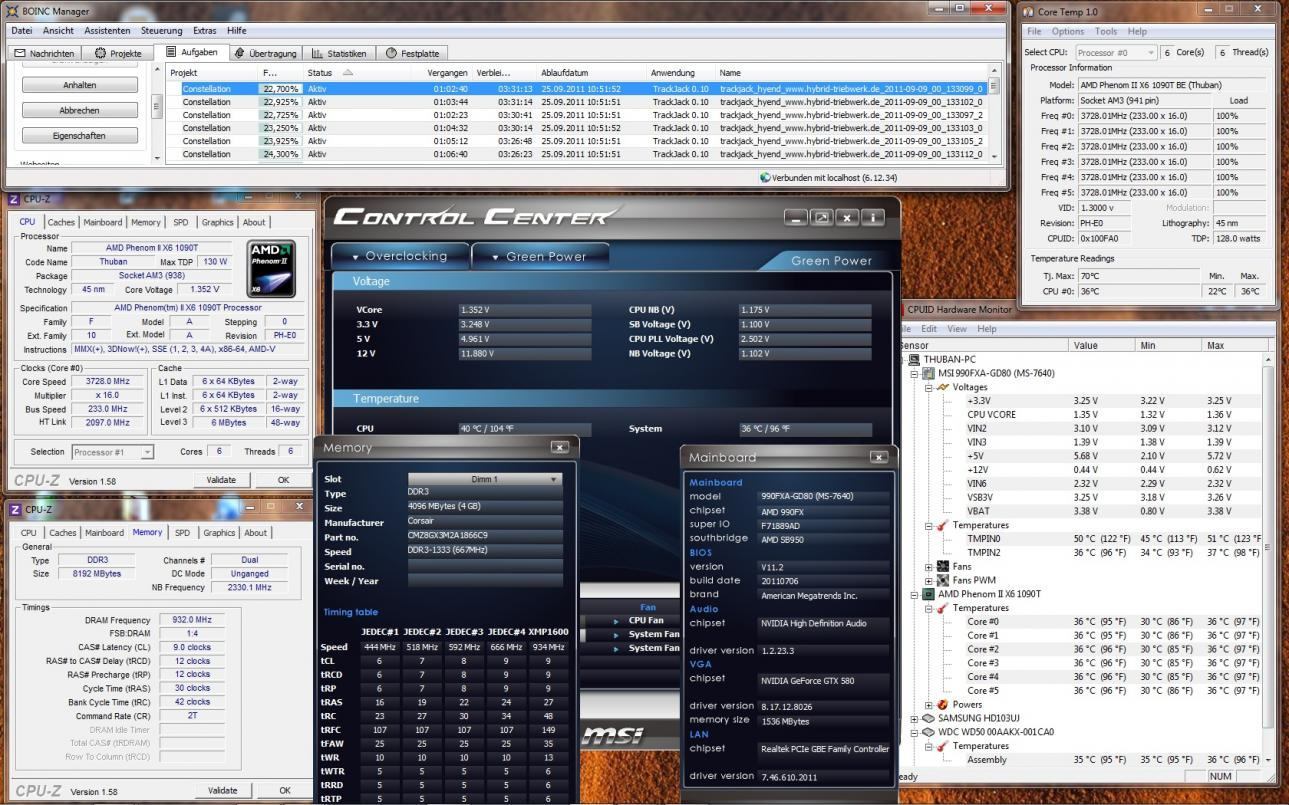Click the Fans icon in Hardware Monitor tree

pyautogui.click(x=942, y=567)
